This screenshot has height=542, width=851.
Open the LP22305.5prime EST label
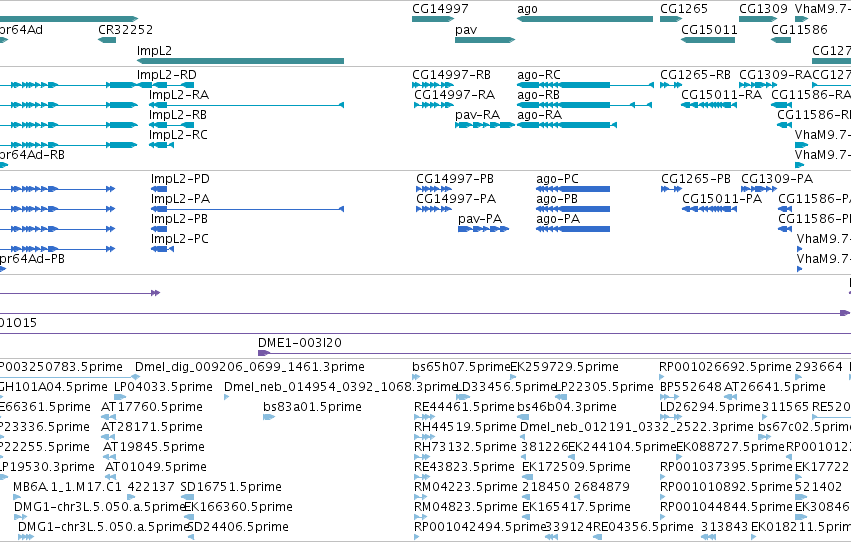(x=604, y=387)
